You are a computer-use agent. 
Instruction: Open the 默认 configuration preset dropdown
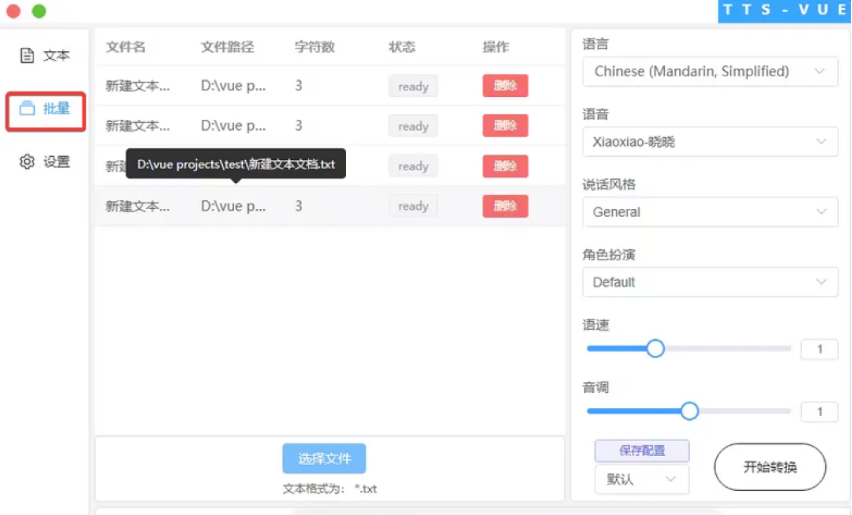[x=641, y=479]
